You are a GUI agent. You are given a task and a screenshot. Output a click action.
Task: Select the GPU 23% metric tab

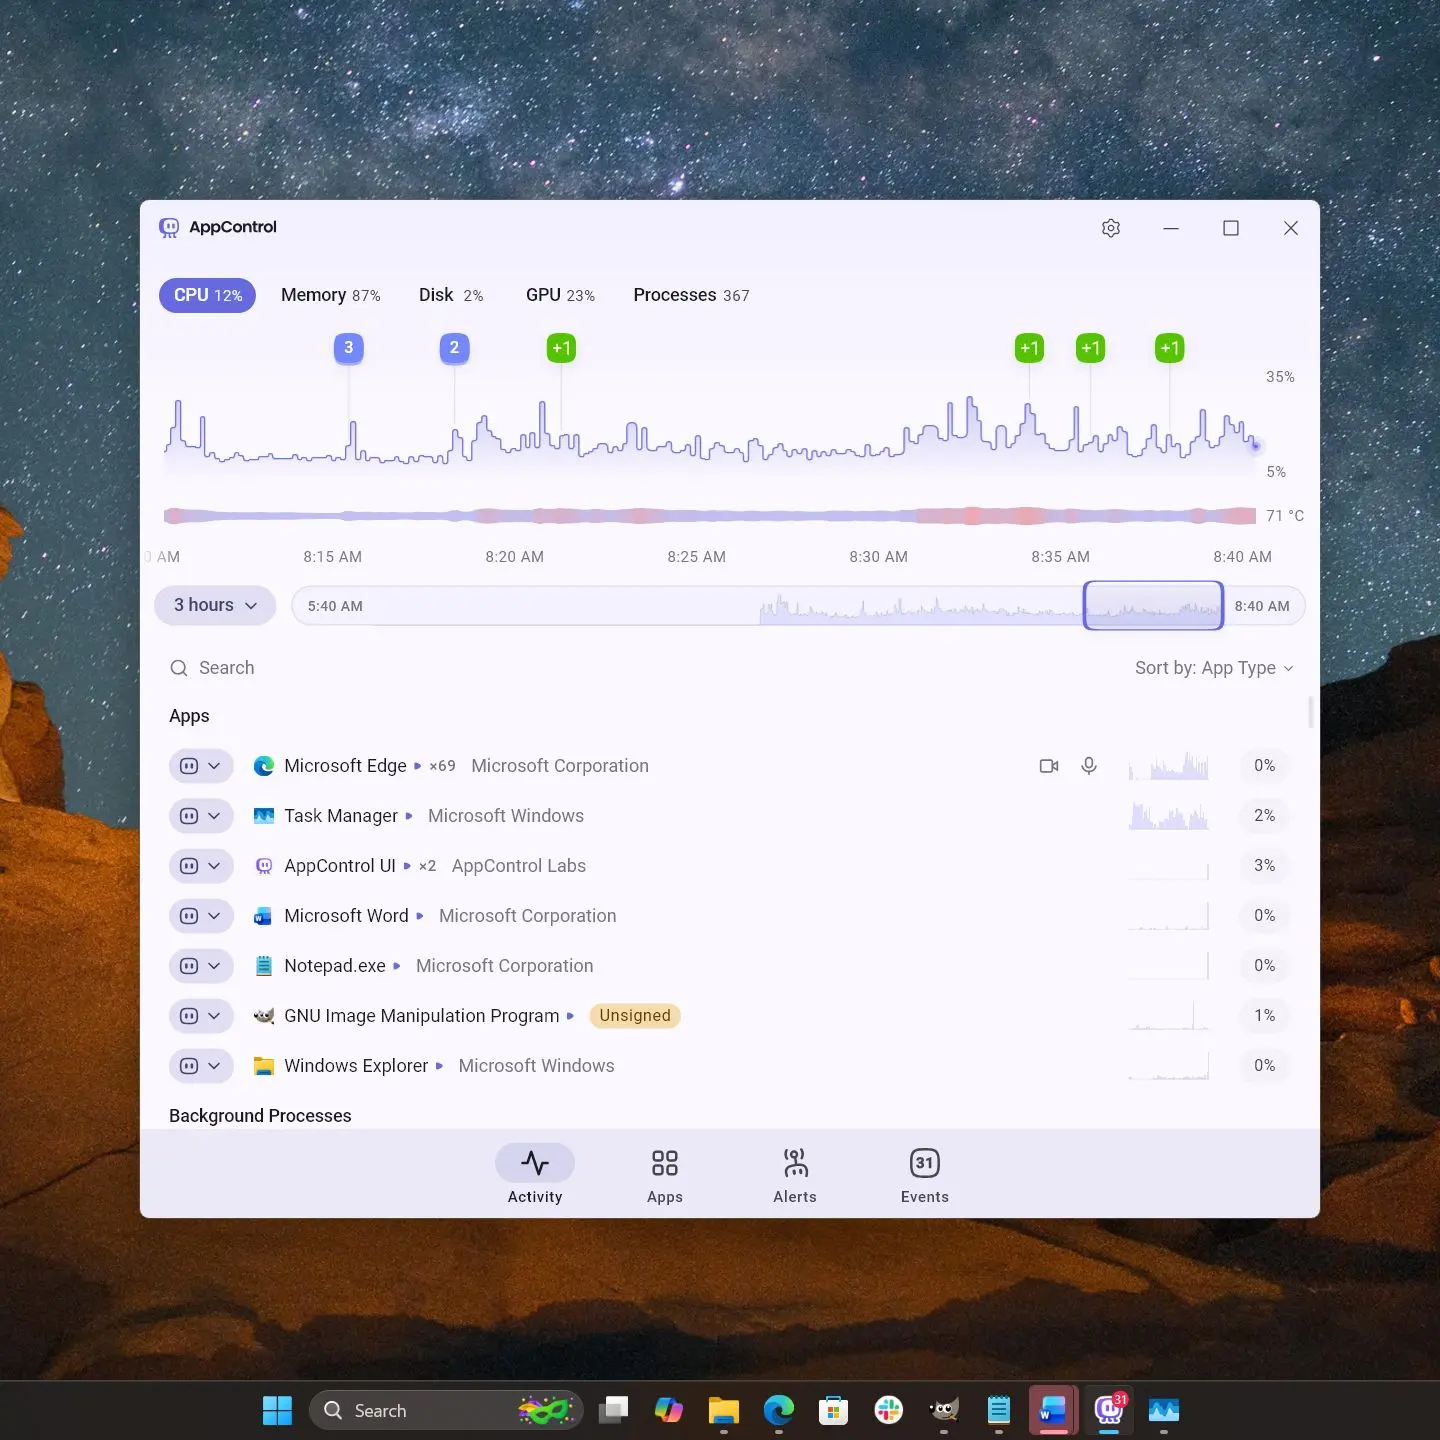[560, 295]
